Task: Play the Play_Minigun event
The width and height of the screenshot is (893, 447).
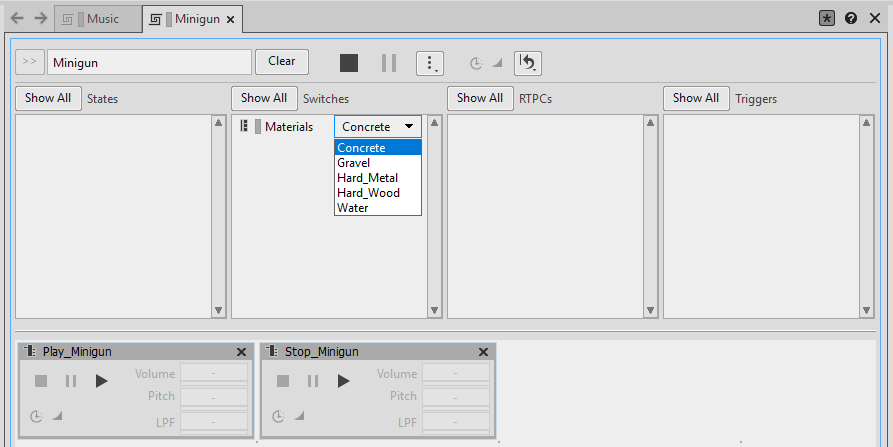Action: click(x=101, y=381)
